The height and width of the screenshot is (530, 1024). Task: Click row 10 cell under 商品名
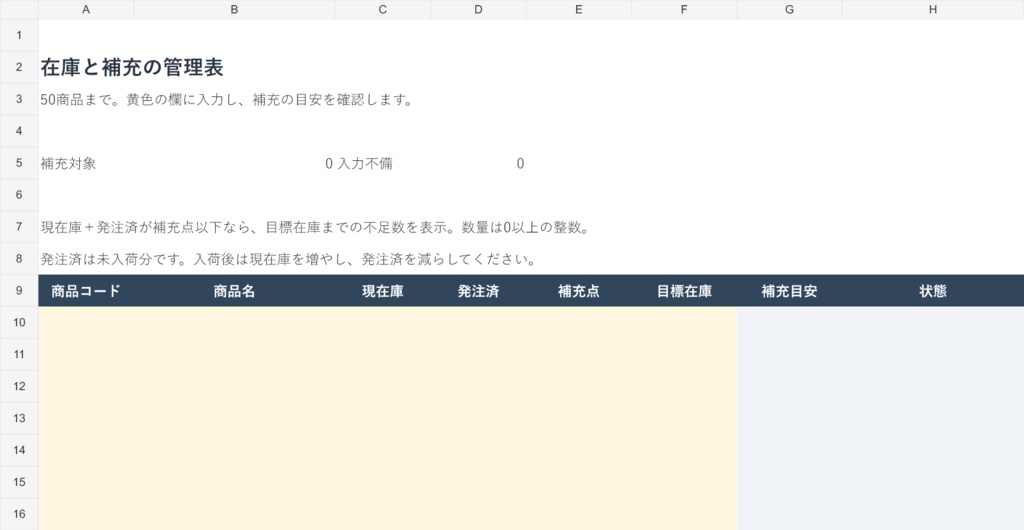tap(234, 322)
